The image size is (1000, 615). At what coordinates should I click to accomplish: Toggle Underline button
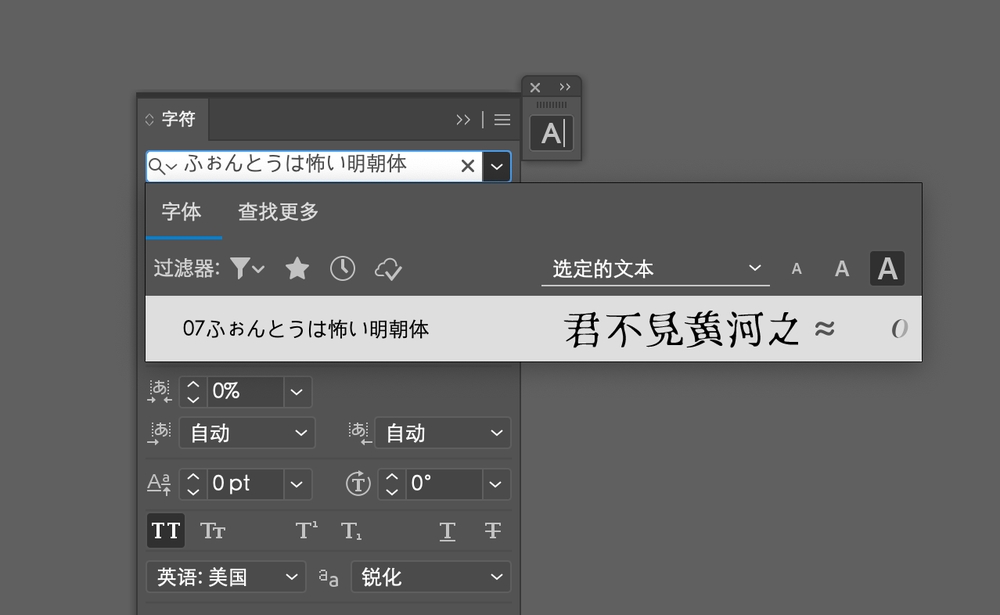[x=447, y=530]
